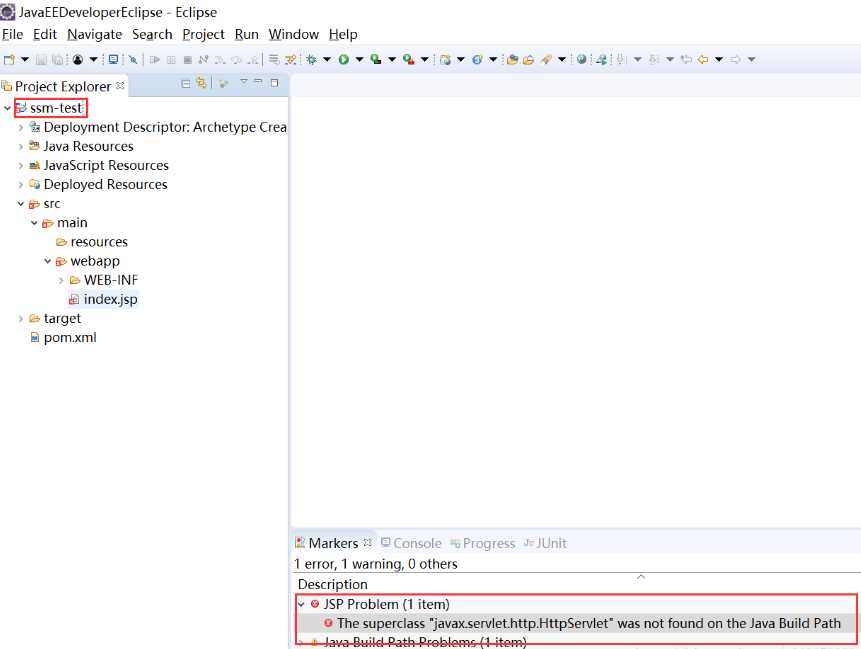Click the New Server wizard icon

point(445,59)
